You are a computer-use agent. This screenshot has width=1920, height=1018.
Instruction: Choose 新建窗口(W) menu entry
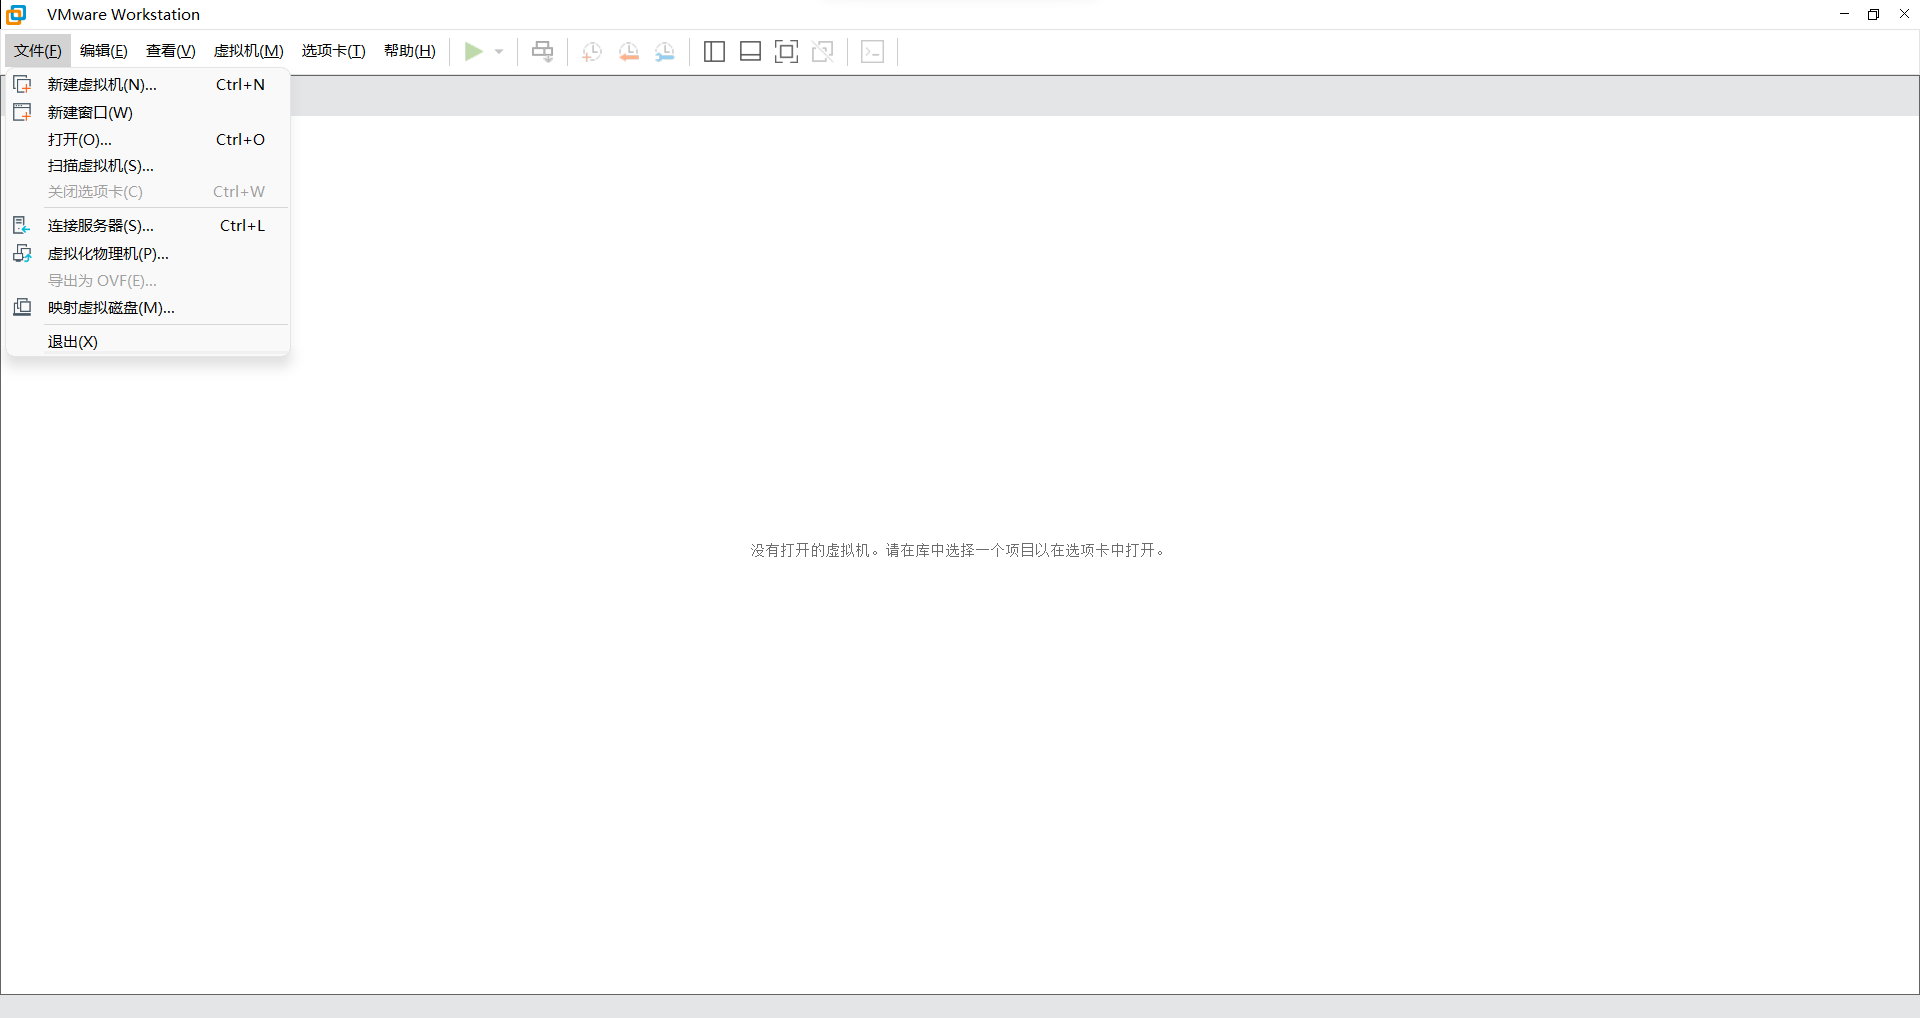(x=148, y=112)
